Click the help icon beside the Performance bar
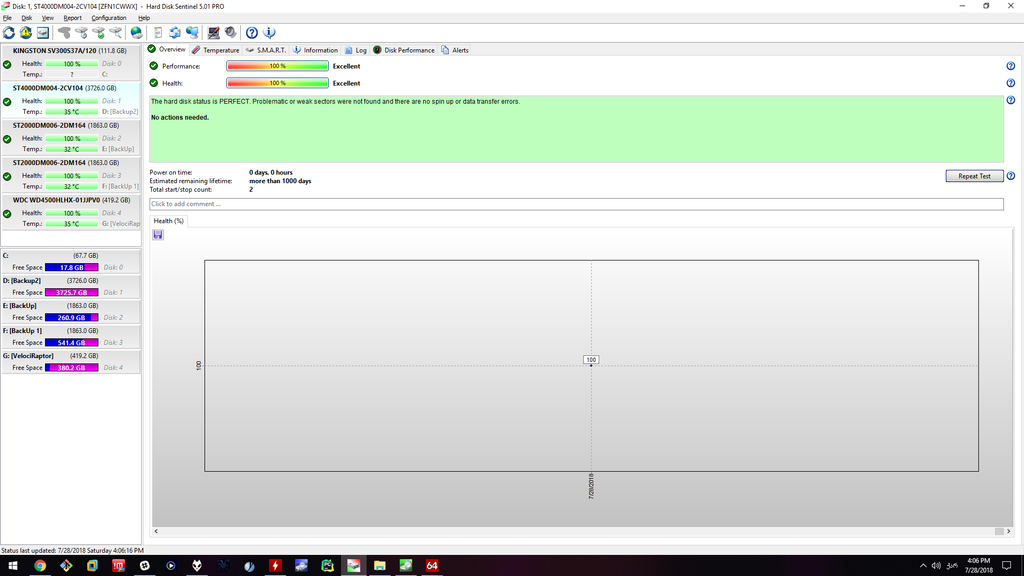The width and height of the screenshot is (1024, 576). click(x=1010, y=66)
